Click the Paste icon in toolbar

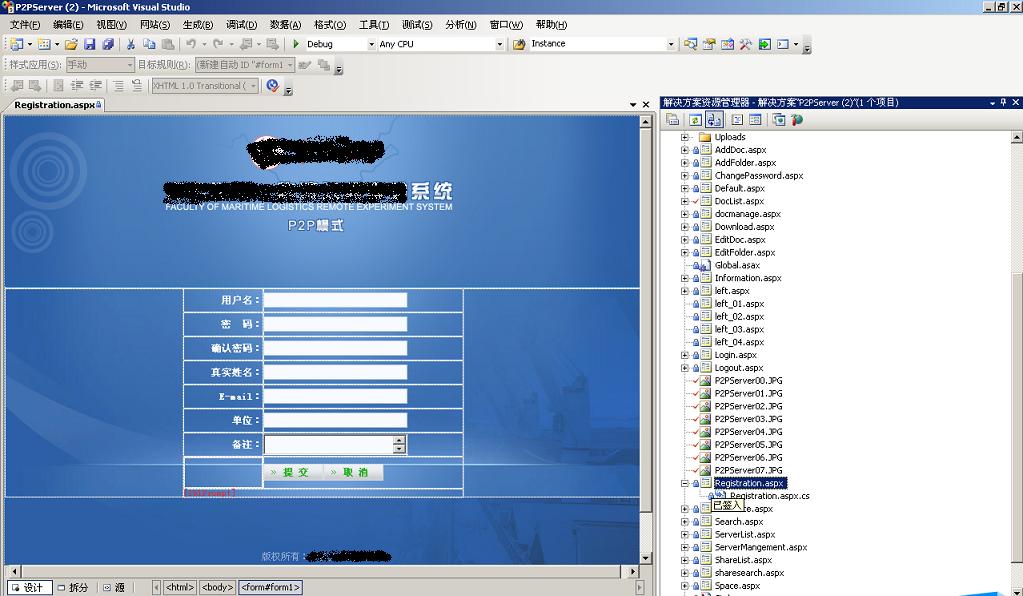tap(168, 44)
